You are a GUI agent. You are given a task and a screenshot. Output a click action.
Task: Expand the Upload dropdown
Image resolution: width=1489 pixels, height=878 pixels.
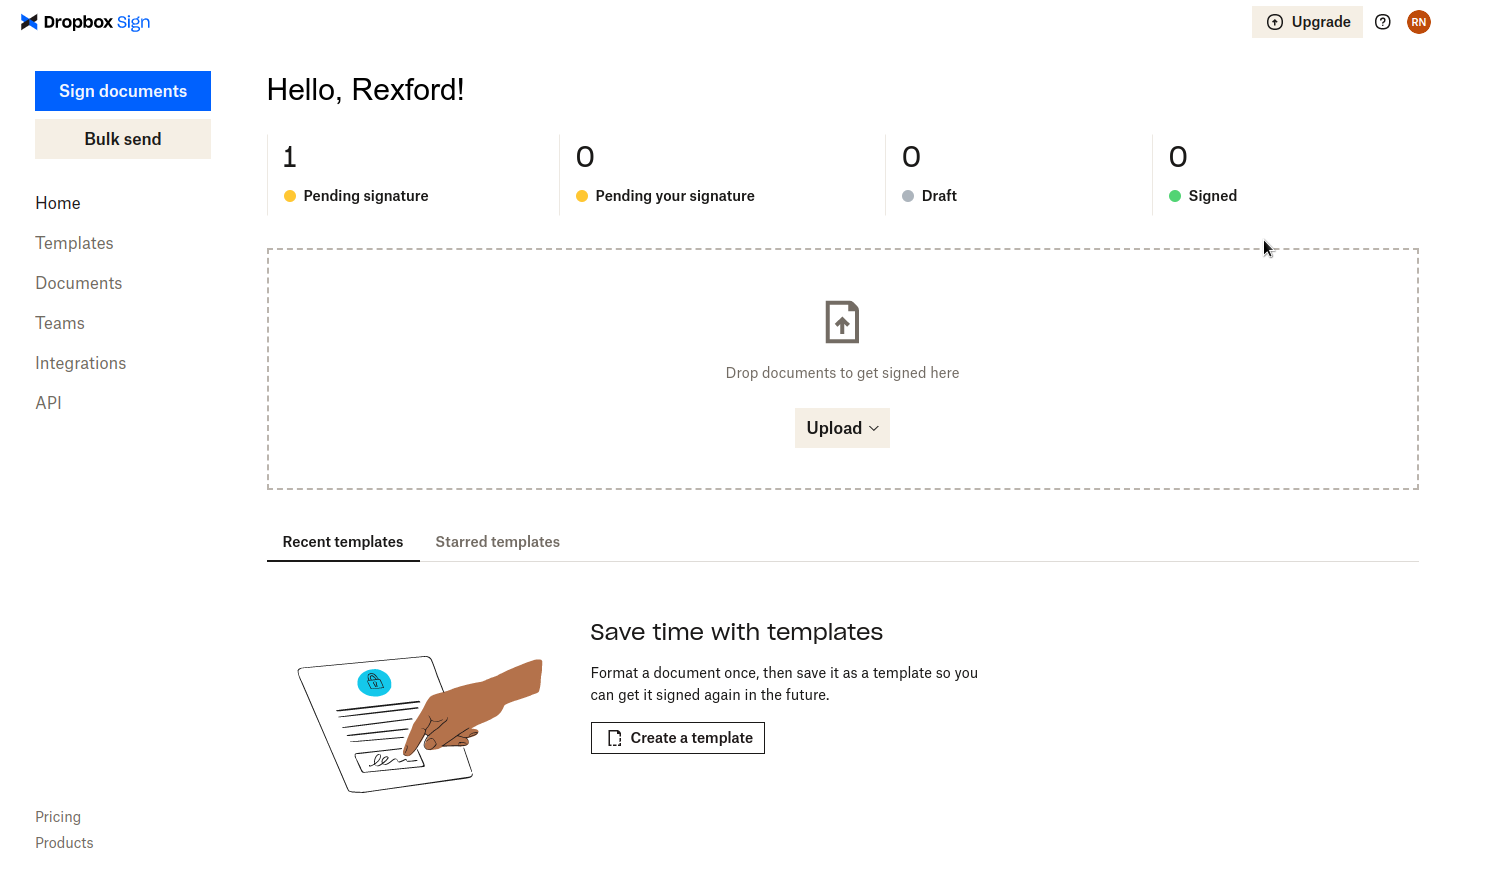tap(842, 427)
